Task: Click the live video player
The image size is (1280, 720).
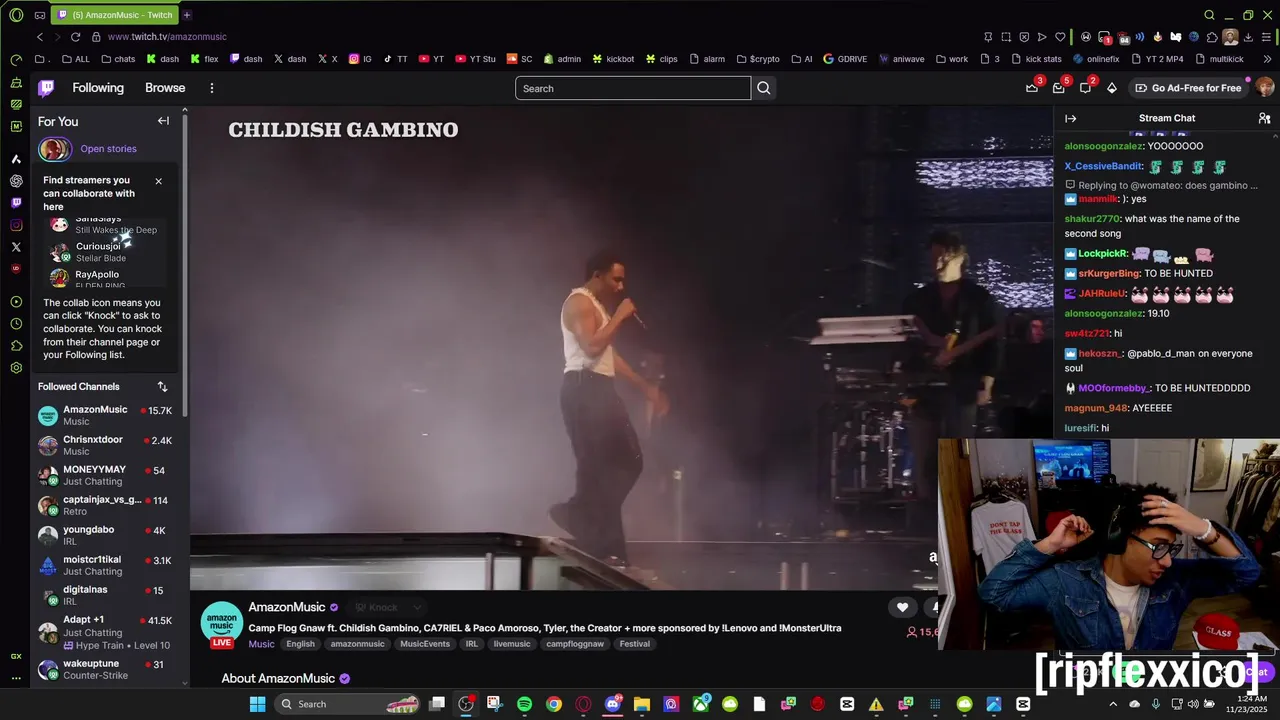Action: click(x=620, y=350)
